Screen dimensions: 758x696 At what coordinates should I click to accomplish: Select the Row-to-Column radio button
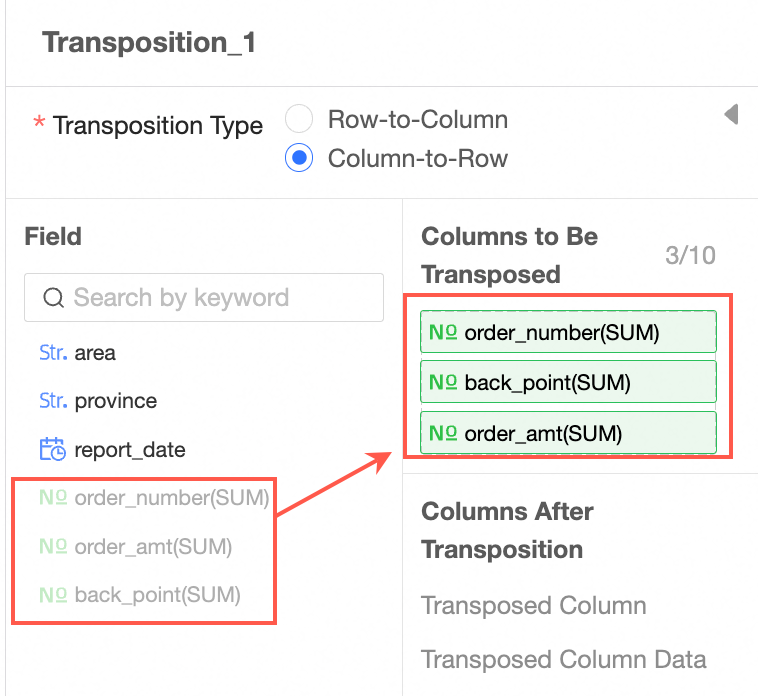click(300, 120)
